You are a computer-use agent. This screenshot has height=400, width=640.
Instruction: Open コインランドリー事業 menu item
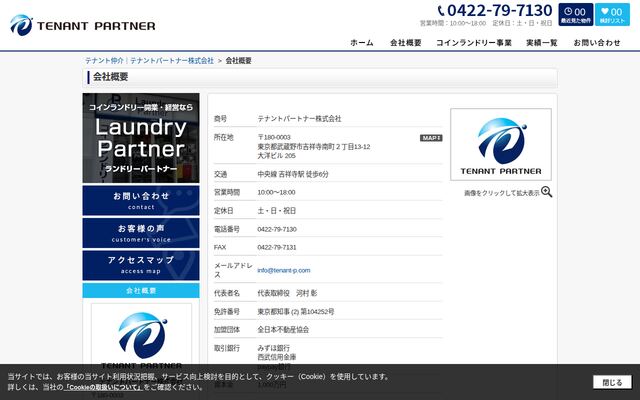point(473,42)
